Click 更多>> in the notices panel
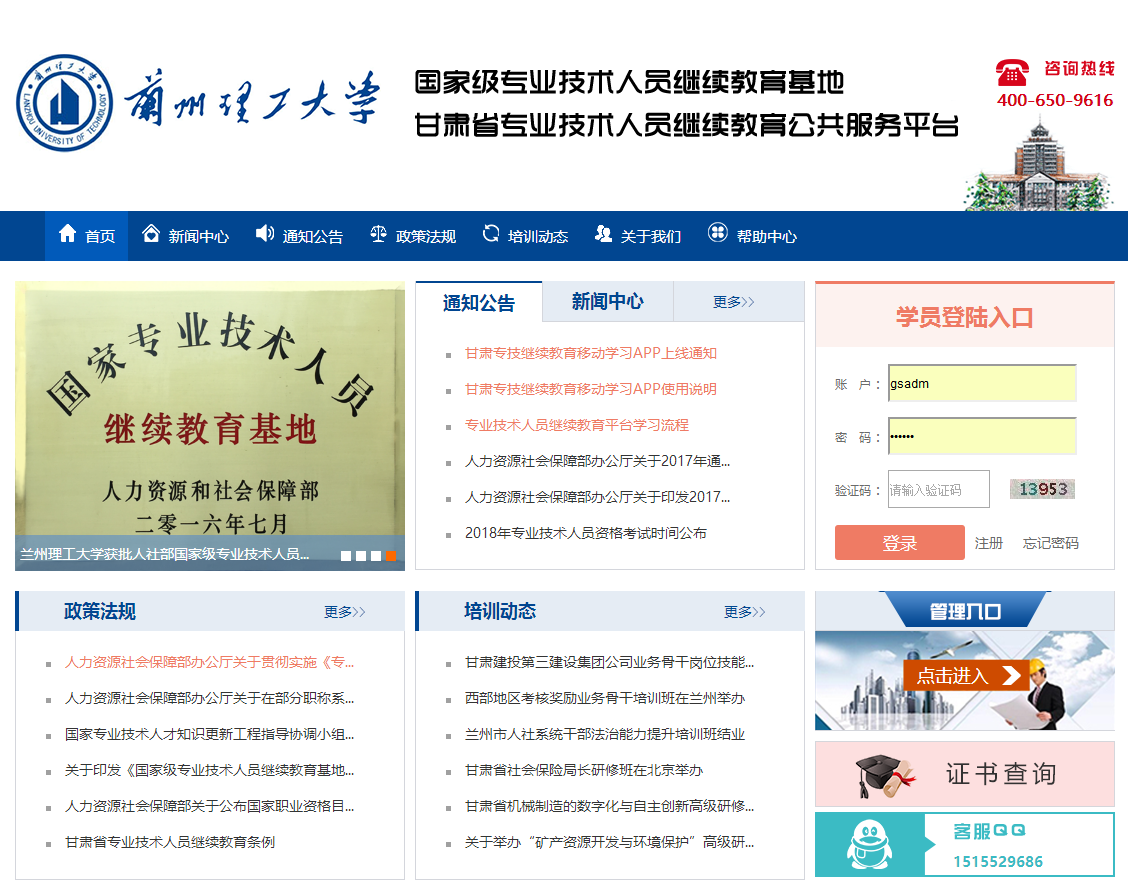 (734, 302)
